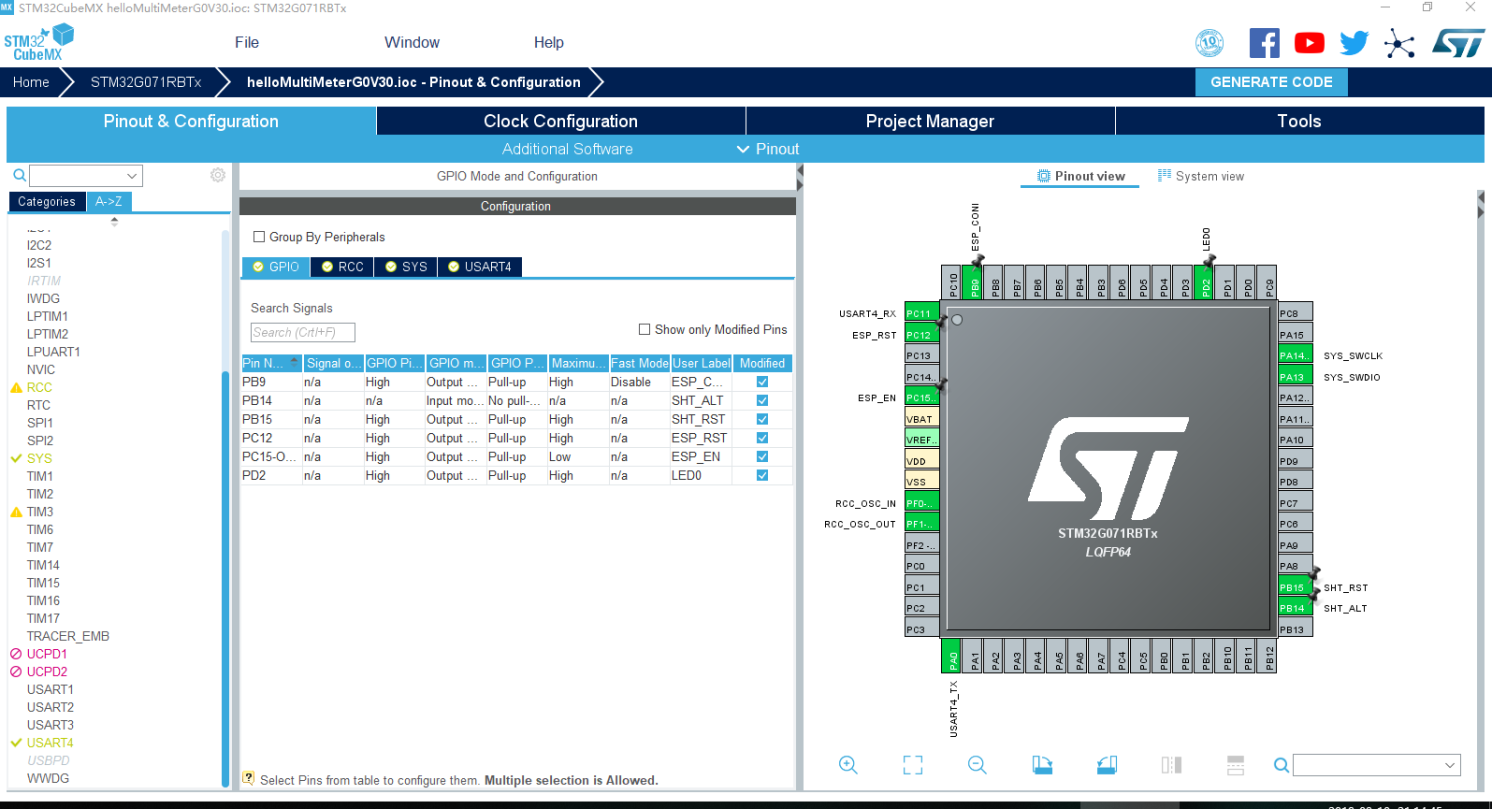This screenshot has width=1492, height=809.
Task: Toggle Modified checkbox for PB14 row
Action: point(762,400)
